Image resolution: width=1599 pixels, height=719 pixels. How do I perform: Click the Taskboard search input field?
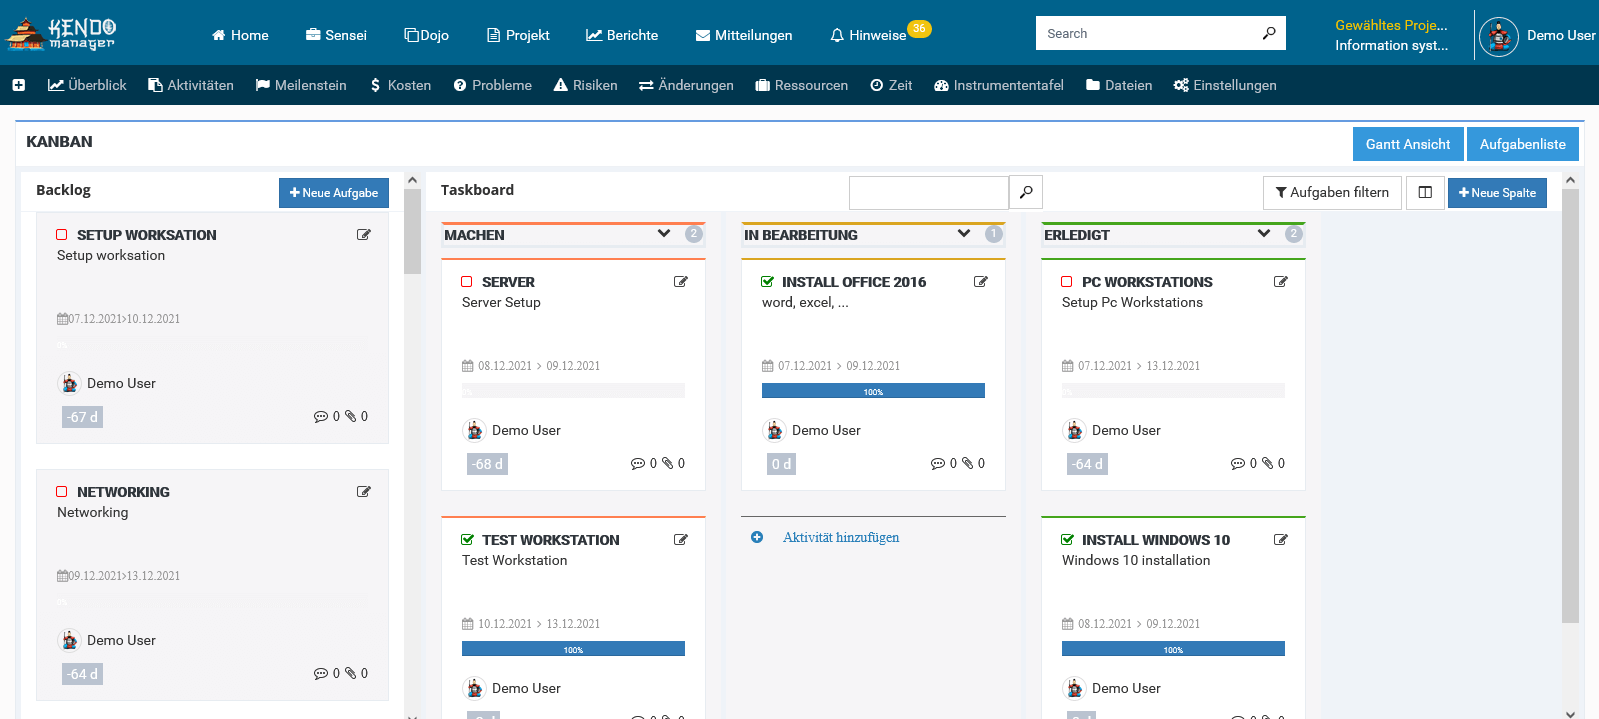pos(928,192)
